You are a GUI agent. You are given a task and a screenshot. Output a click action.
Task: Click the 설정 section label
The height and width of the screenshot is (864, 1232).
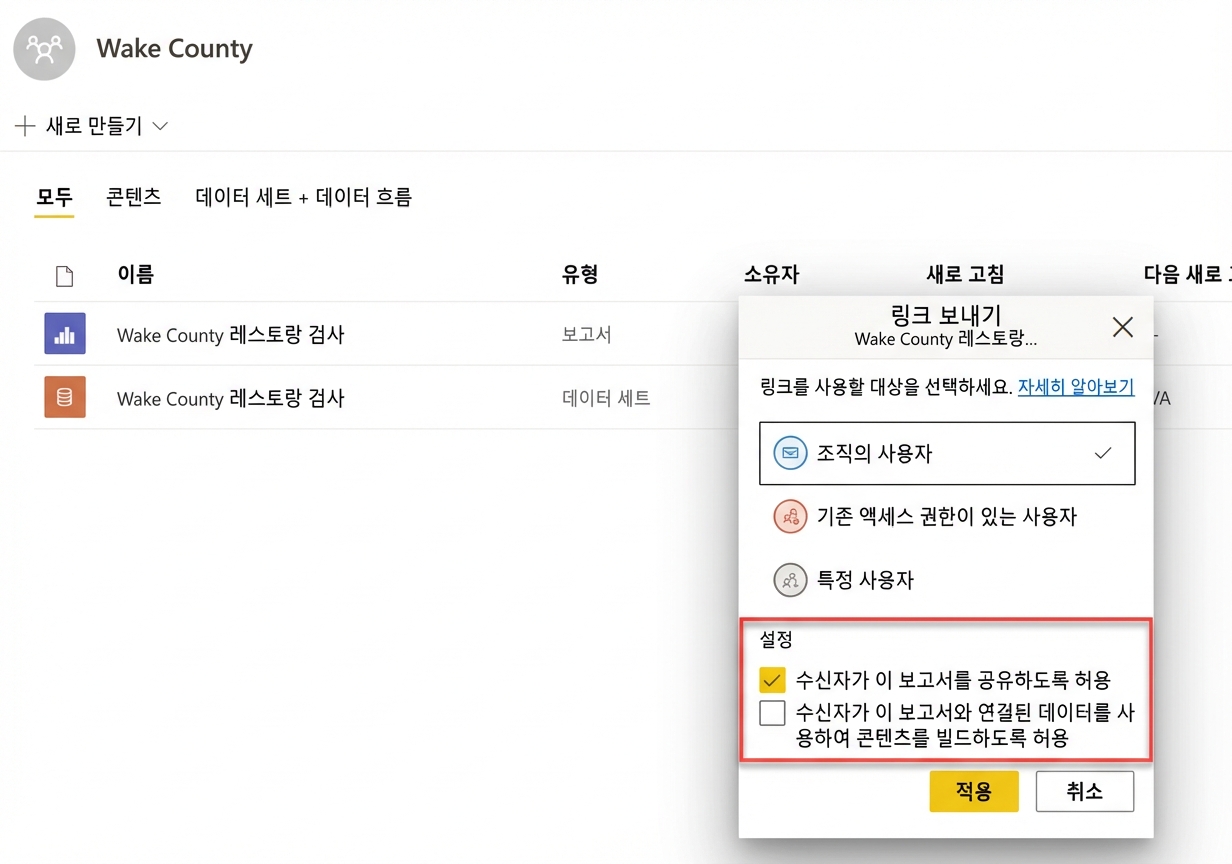point(776,639)
